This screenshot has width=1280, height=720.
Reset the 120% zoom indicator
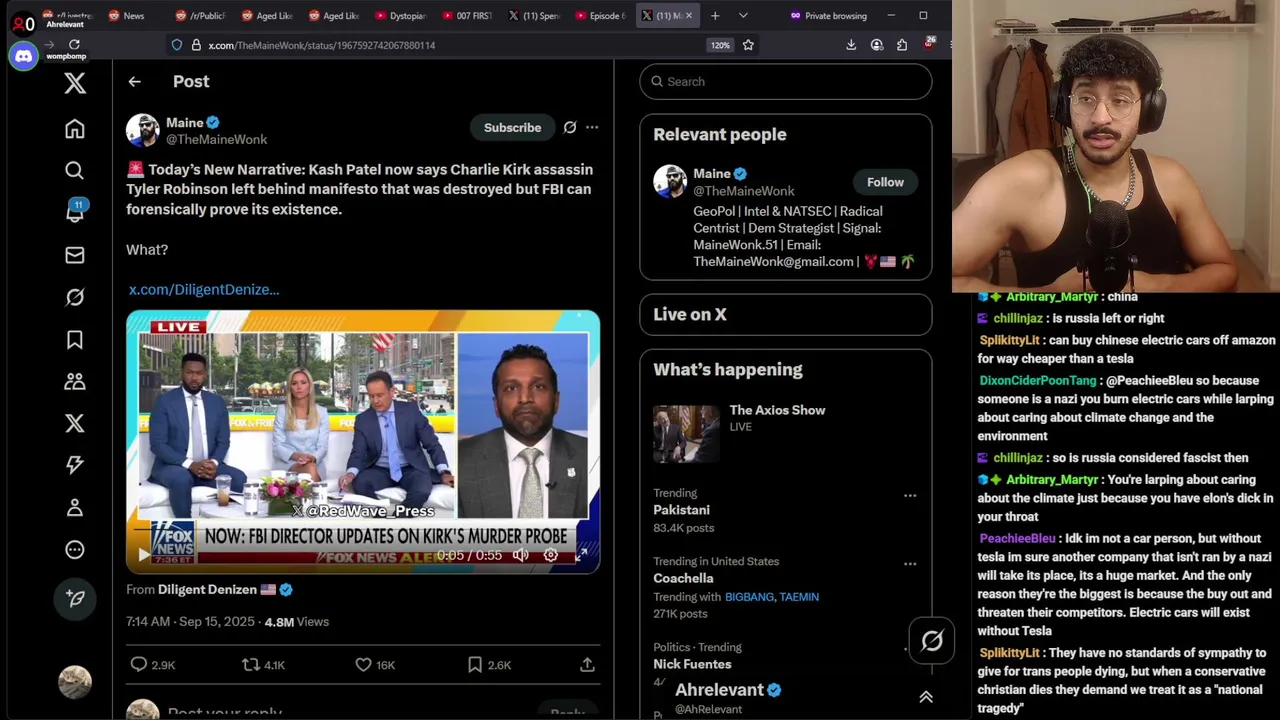pyautogui.click(x=720, y=45)
